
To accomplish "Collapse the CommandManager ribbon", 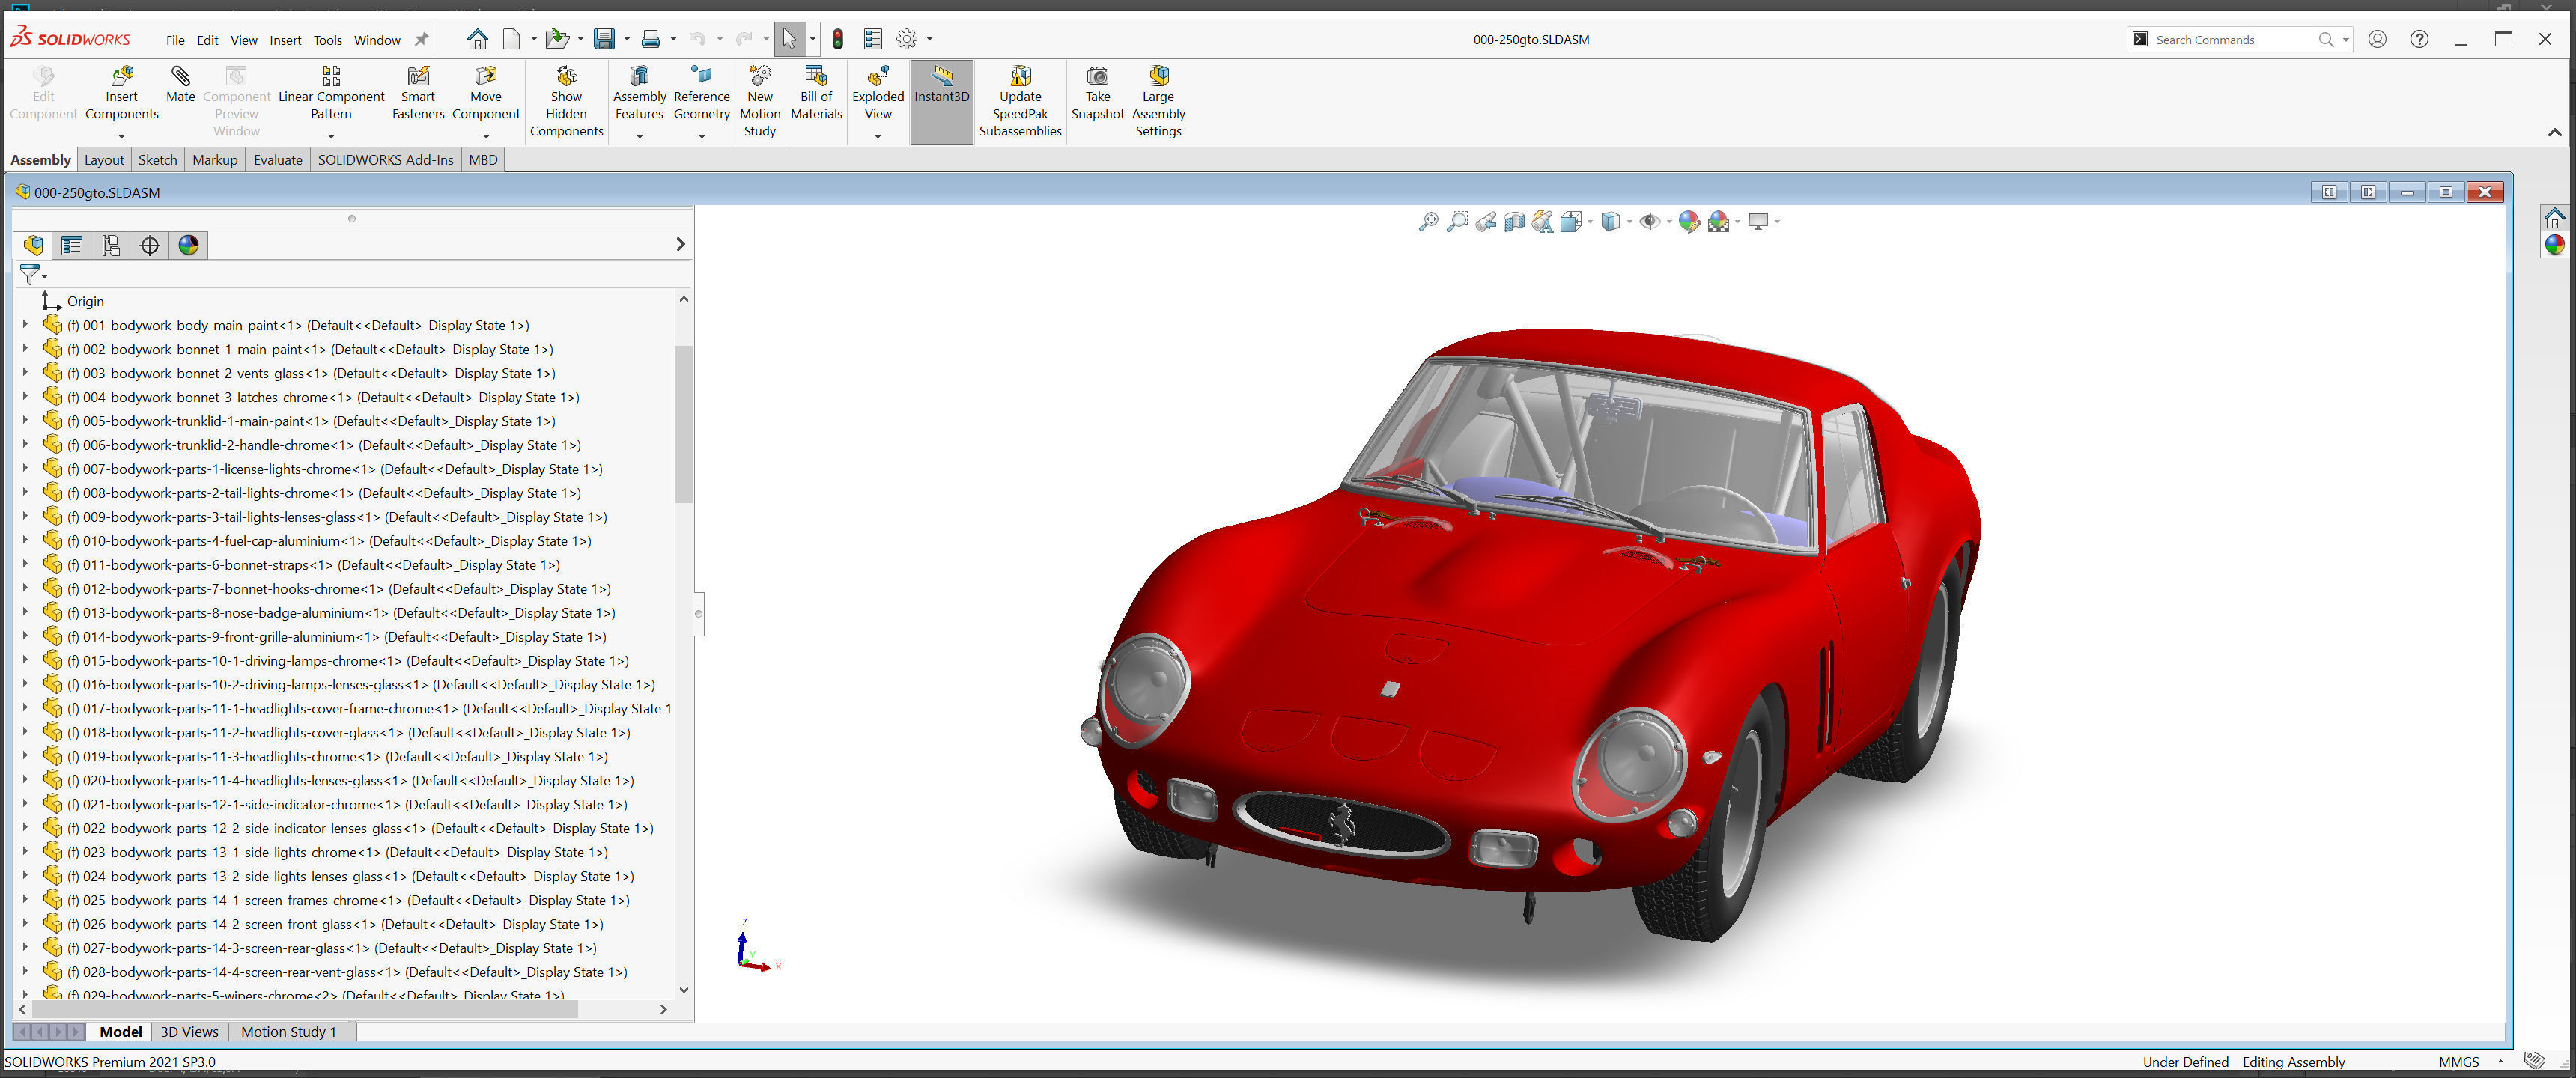I will (2554, 132).
